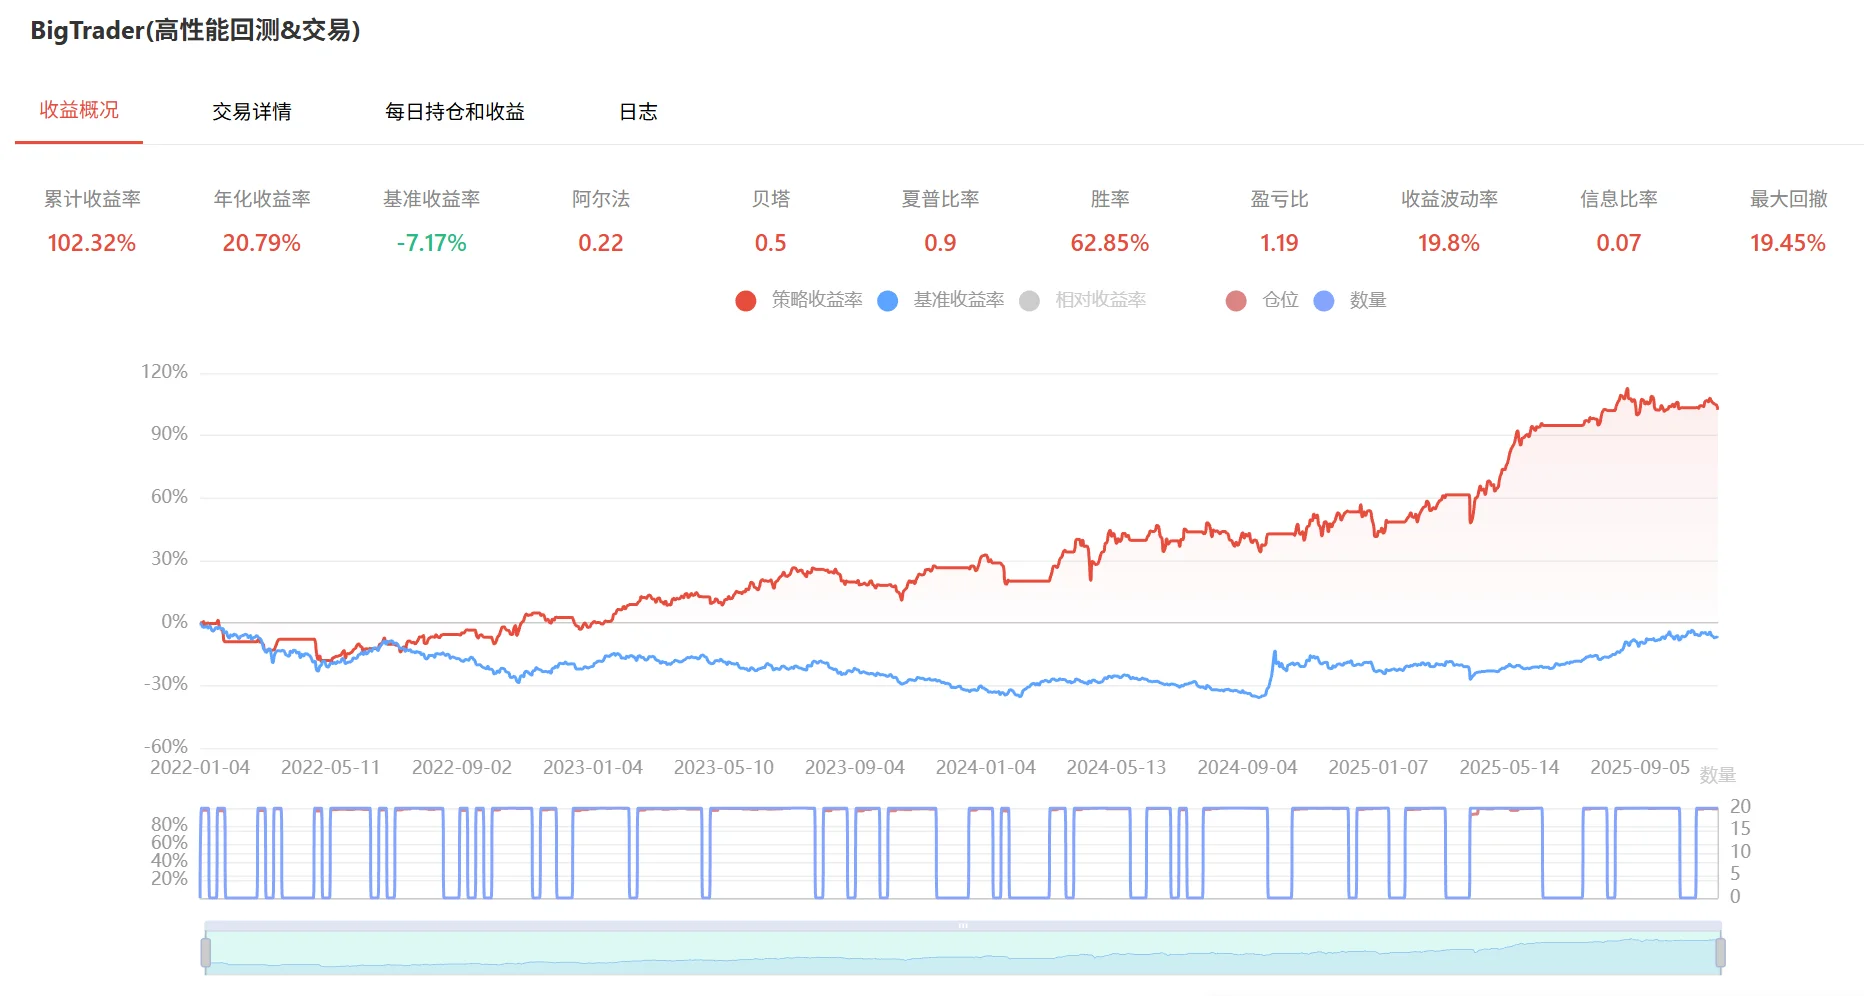This screenshot has height=996, width=1864.
Task: Click the 贝塔 value 0.5
Action: (x=770, y=243)
